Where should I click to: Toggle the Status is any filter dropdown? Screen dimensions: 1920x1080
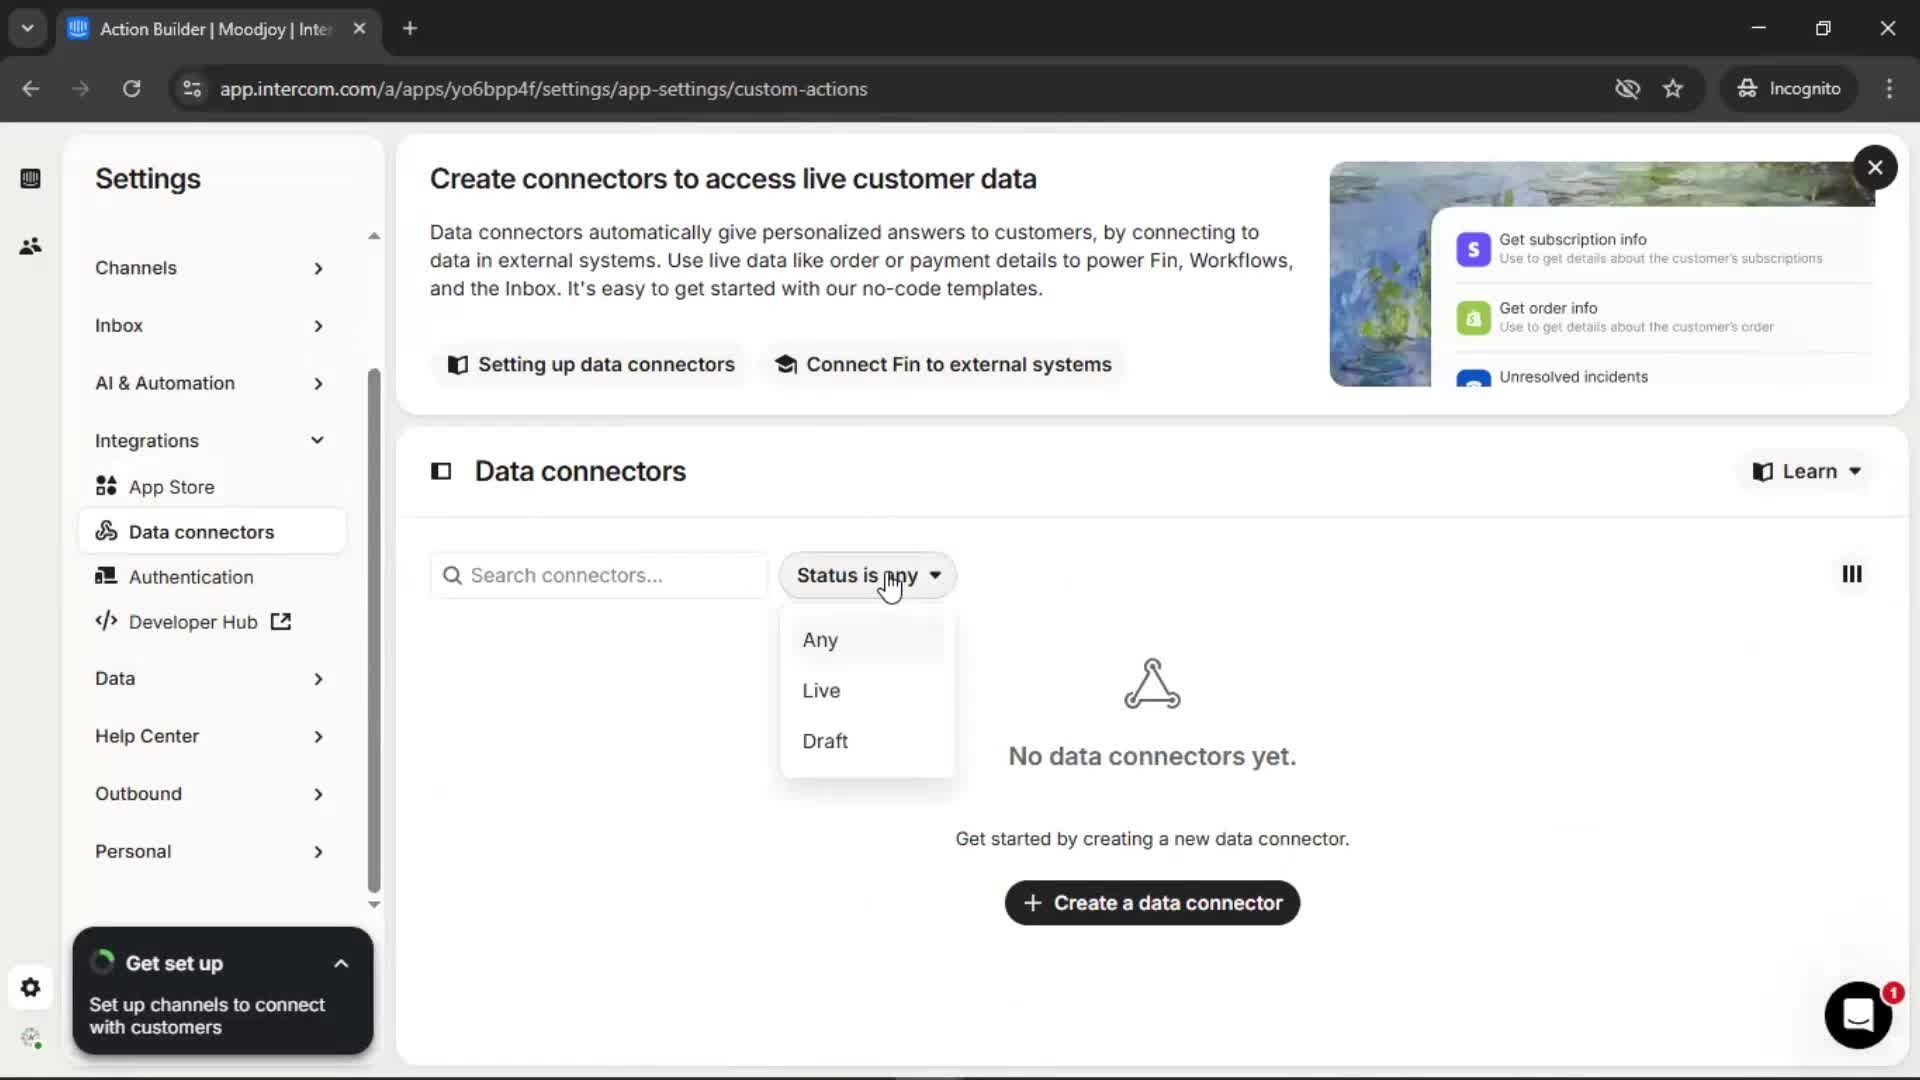click(868, 576)
